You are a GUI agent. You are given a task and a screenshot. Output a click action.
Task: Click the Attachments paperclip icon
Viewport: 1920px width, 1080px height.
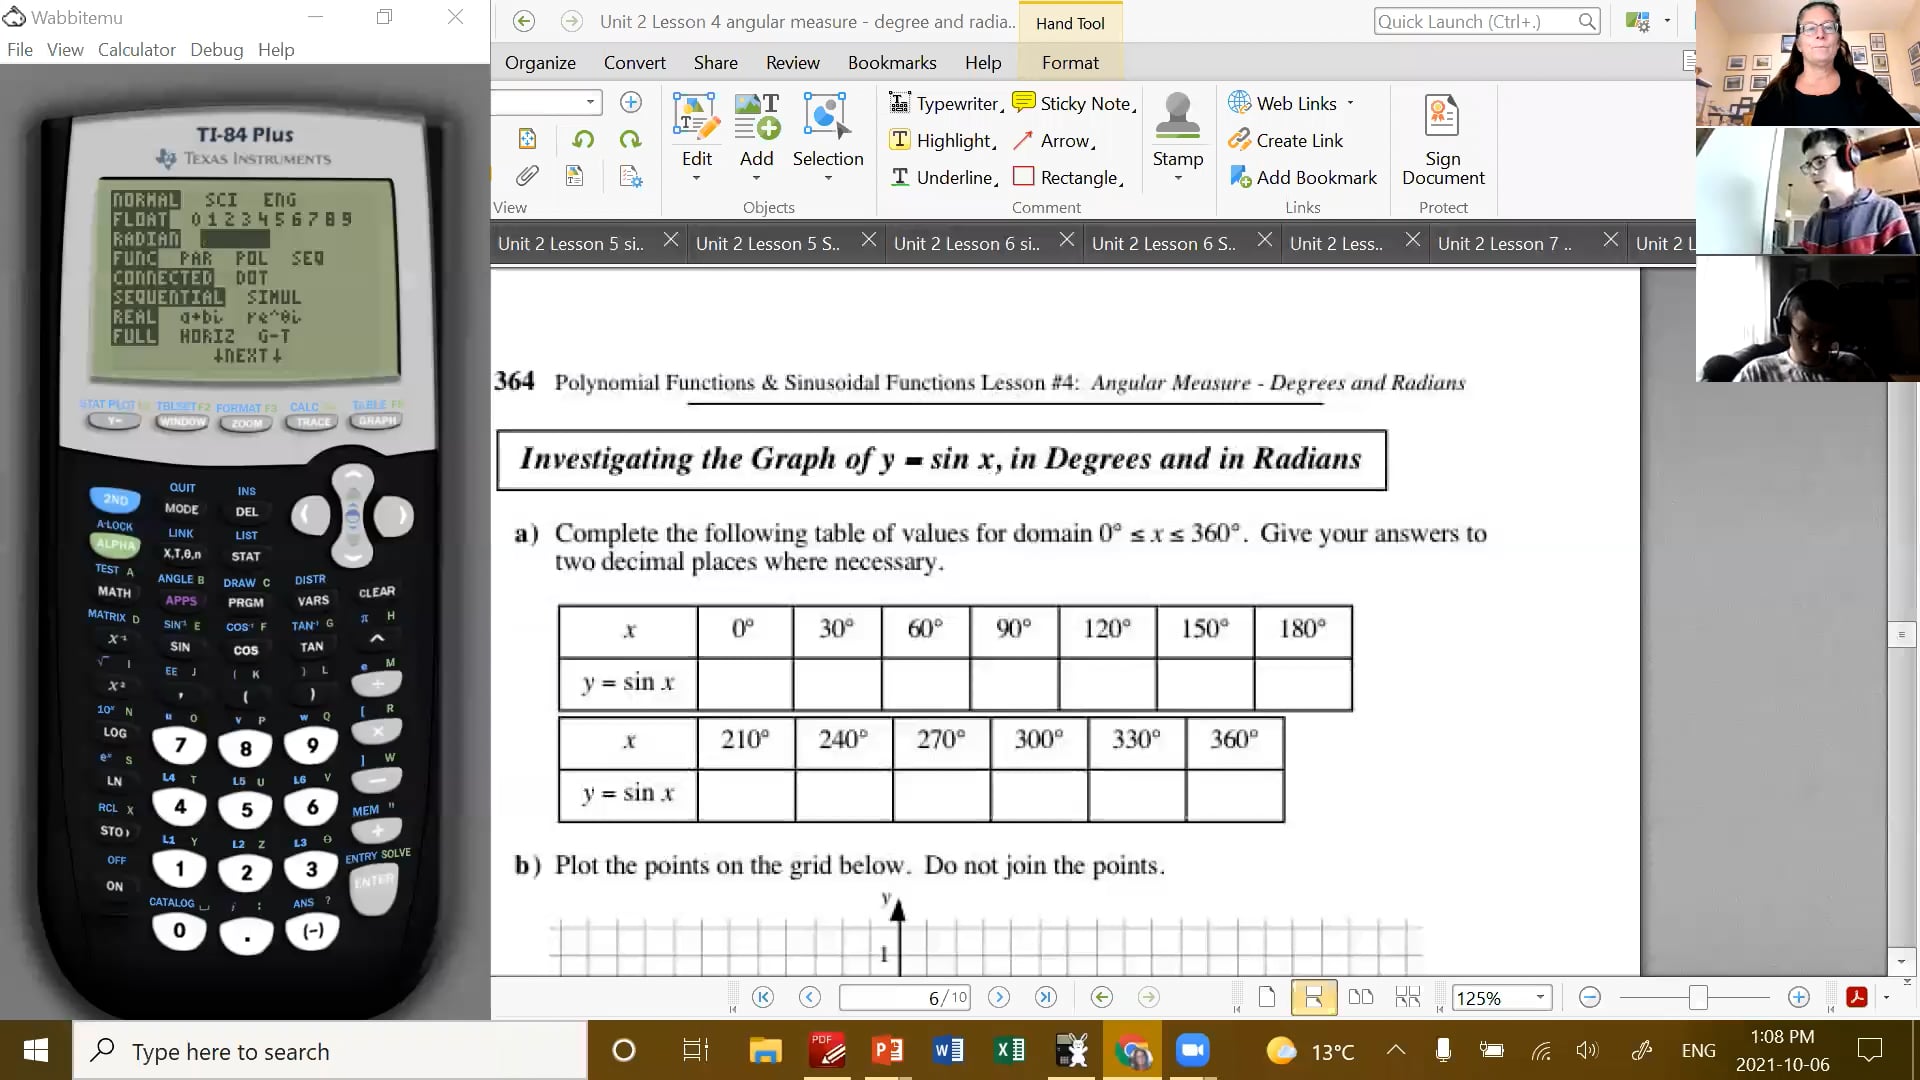(527, 176)
